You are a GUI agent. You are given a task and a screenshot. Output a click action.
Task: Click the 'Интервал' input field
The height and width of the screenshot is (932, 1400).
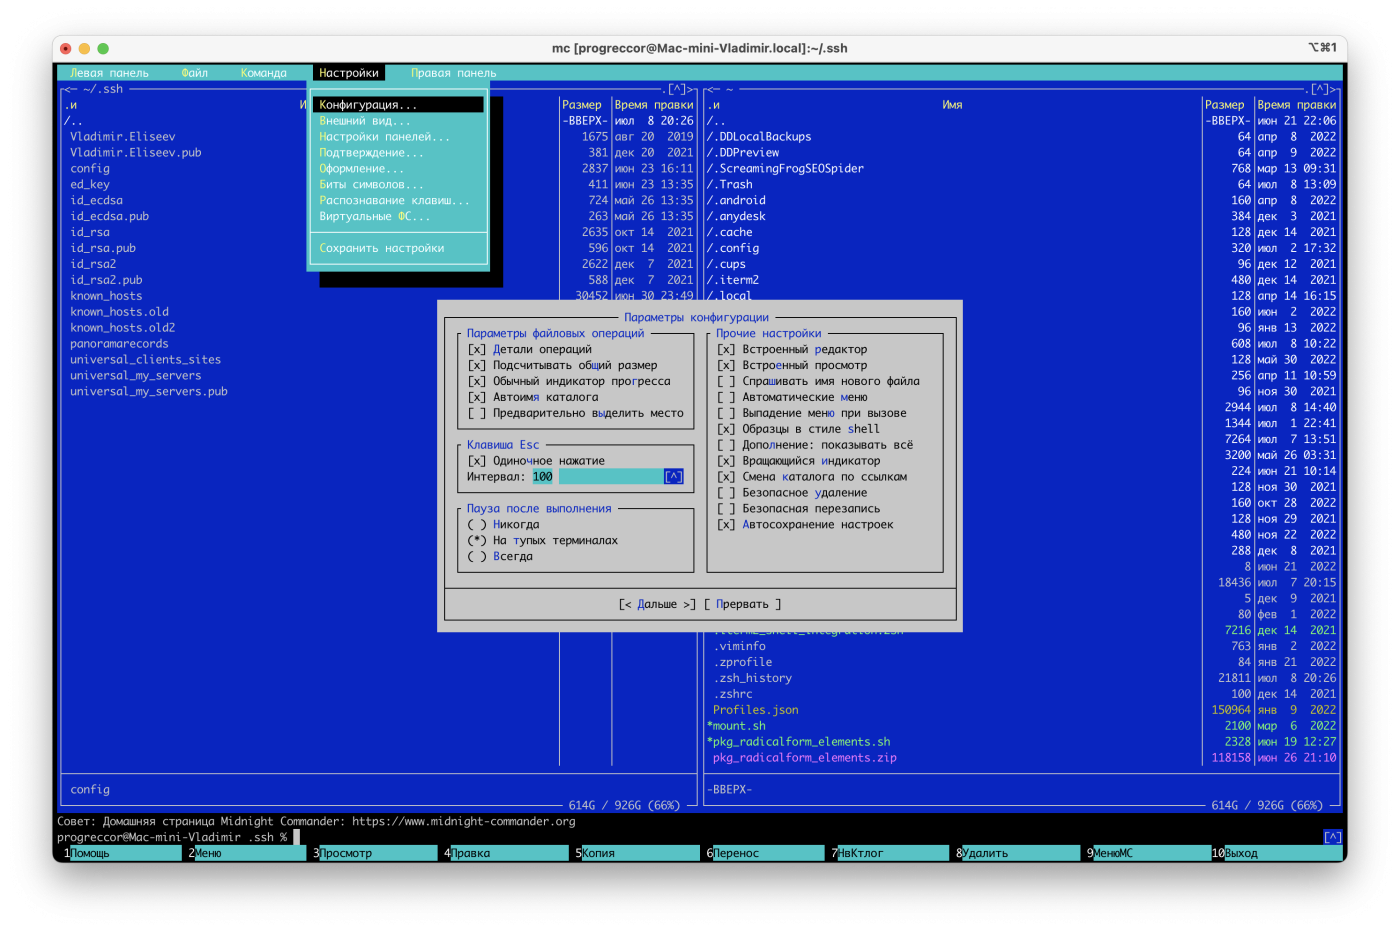pos(598,477)
